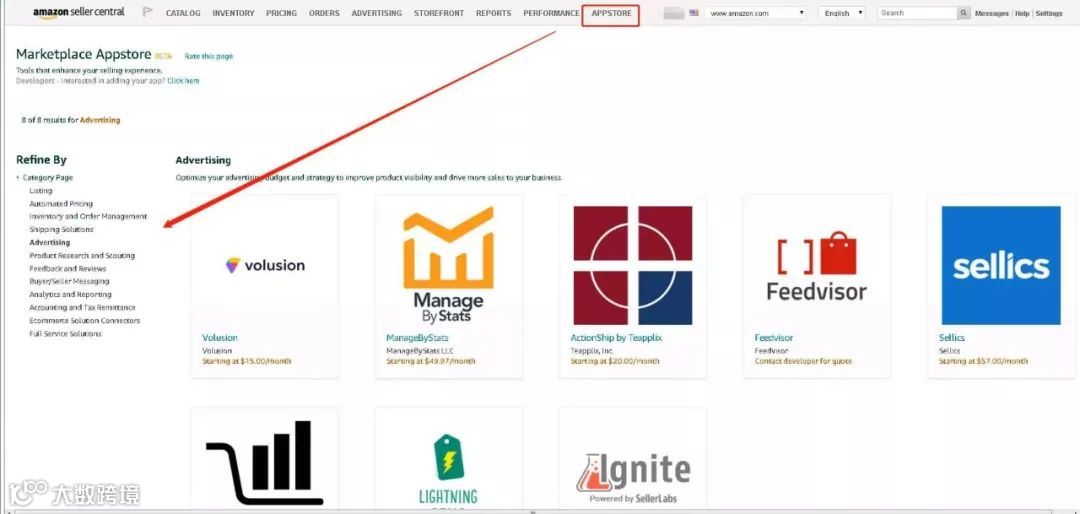
Task: Open the Messages link
Action: pos(992,14)
